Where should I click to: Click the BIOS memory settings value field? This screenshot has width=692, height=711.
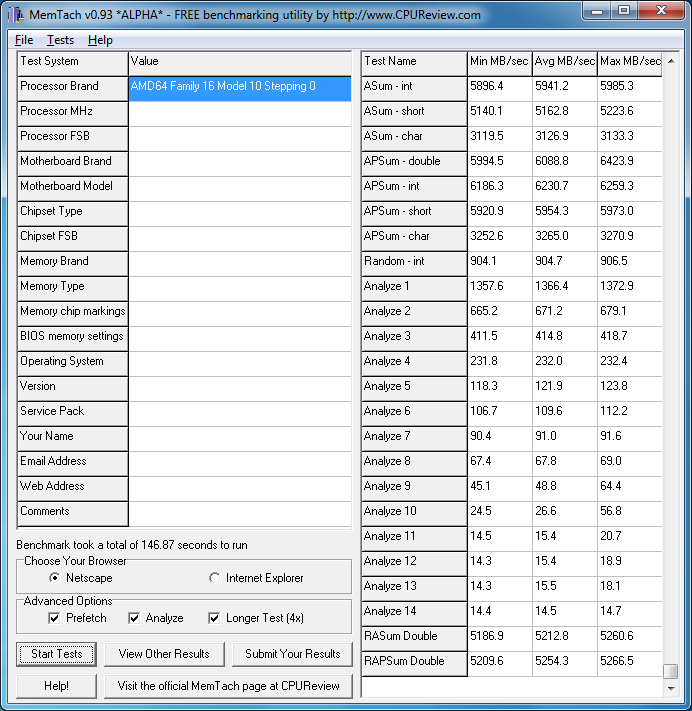240,339
